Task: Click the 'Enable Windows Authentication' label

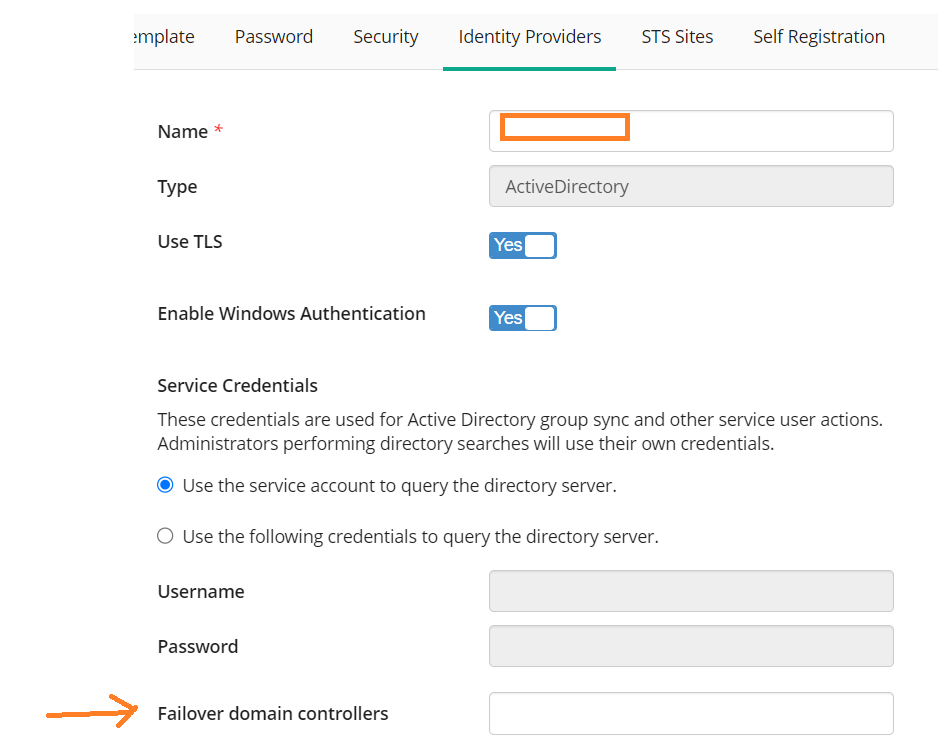Action: [291, 313]
